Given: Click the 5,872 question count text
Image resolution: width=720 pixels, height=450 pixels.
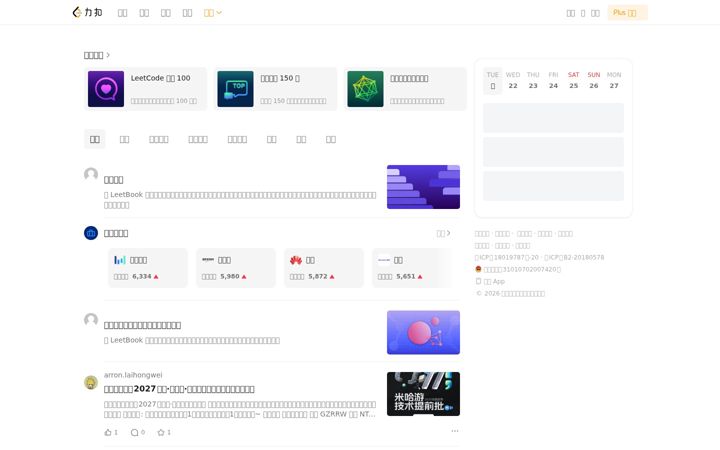Looking at the screenshot, I should pos(318,276).
